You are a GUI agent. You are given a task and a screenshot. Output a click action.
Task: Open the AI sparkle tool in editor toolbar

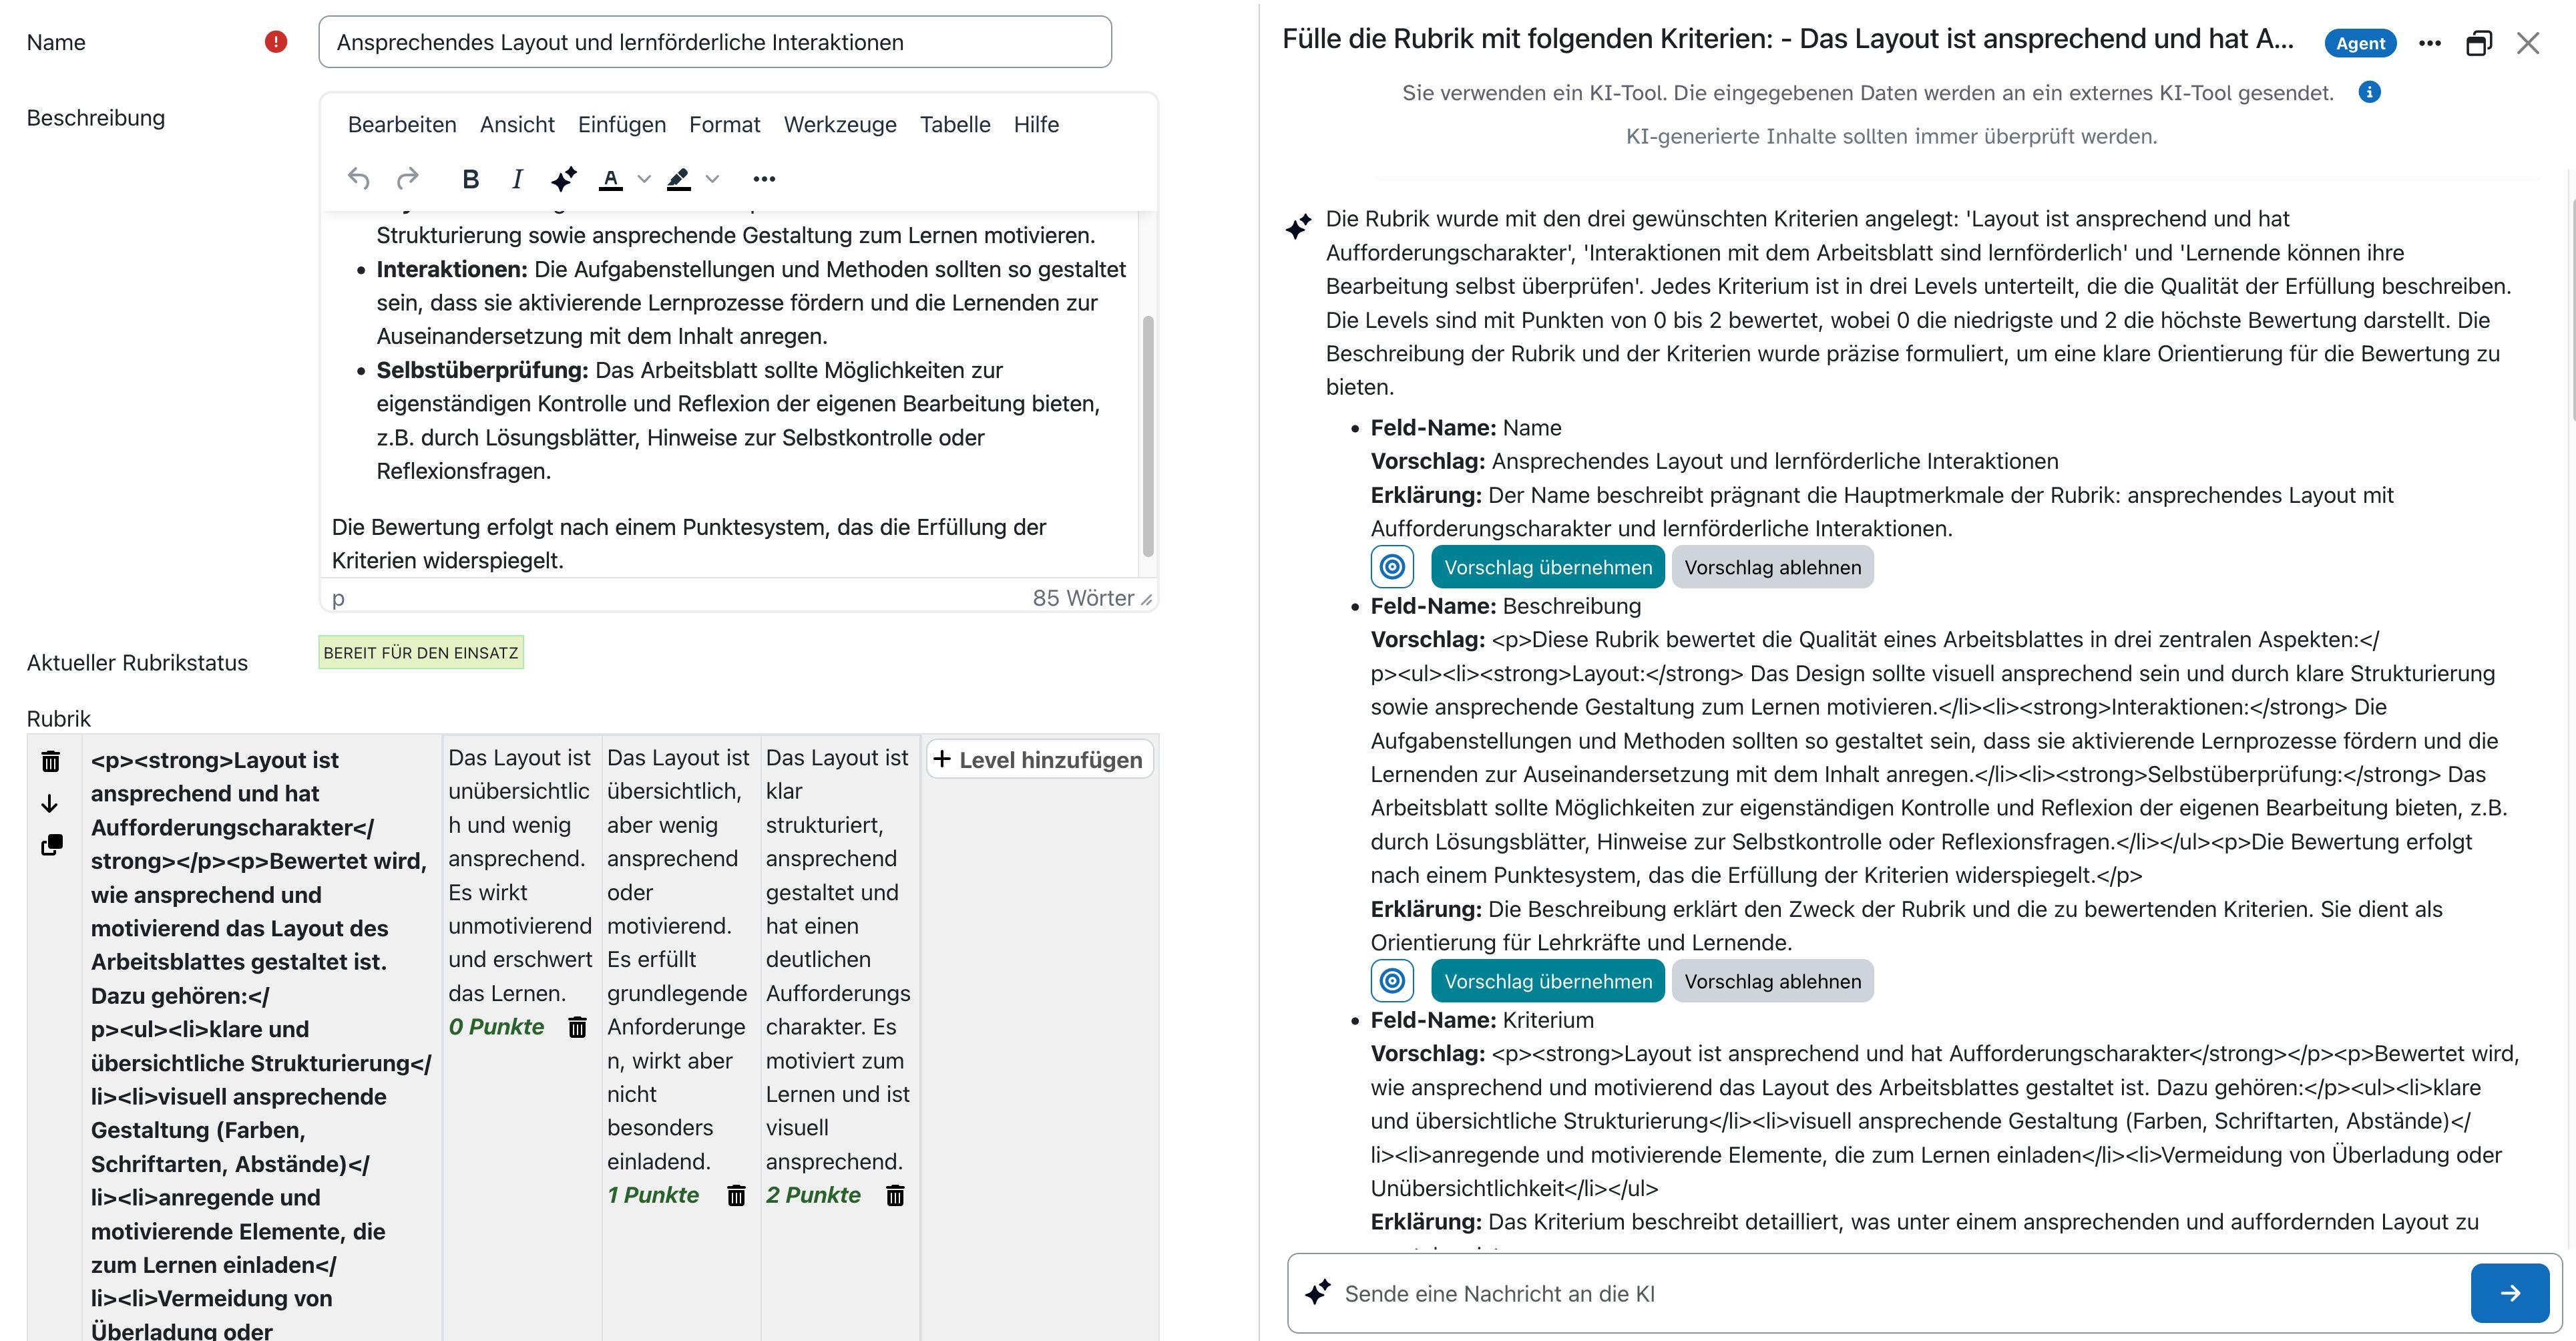(564, 179)
